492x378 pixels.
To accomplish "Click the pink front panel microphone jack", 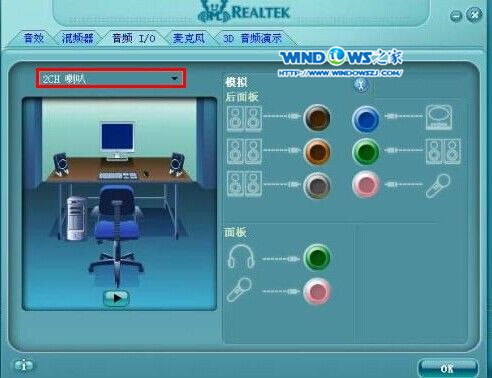I will 317,291.
